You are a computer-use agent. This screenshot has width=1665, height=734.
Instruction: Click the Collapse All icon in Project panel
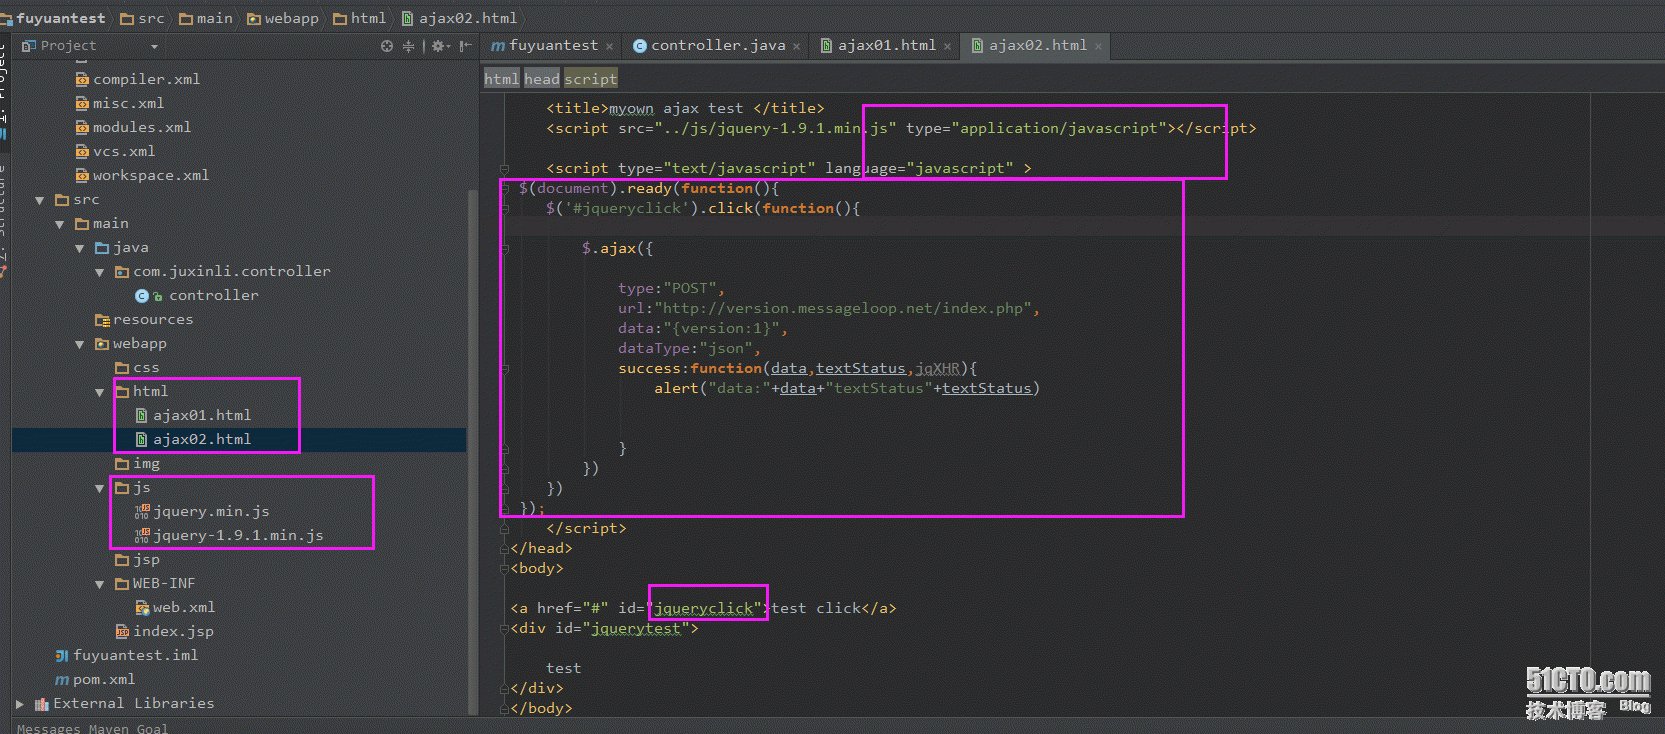(x=408, y=46)
